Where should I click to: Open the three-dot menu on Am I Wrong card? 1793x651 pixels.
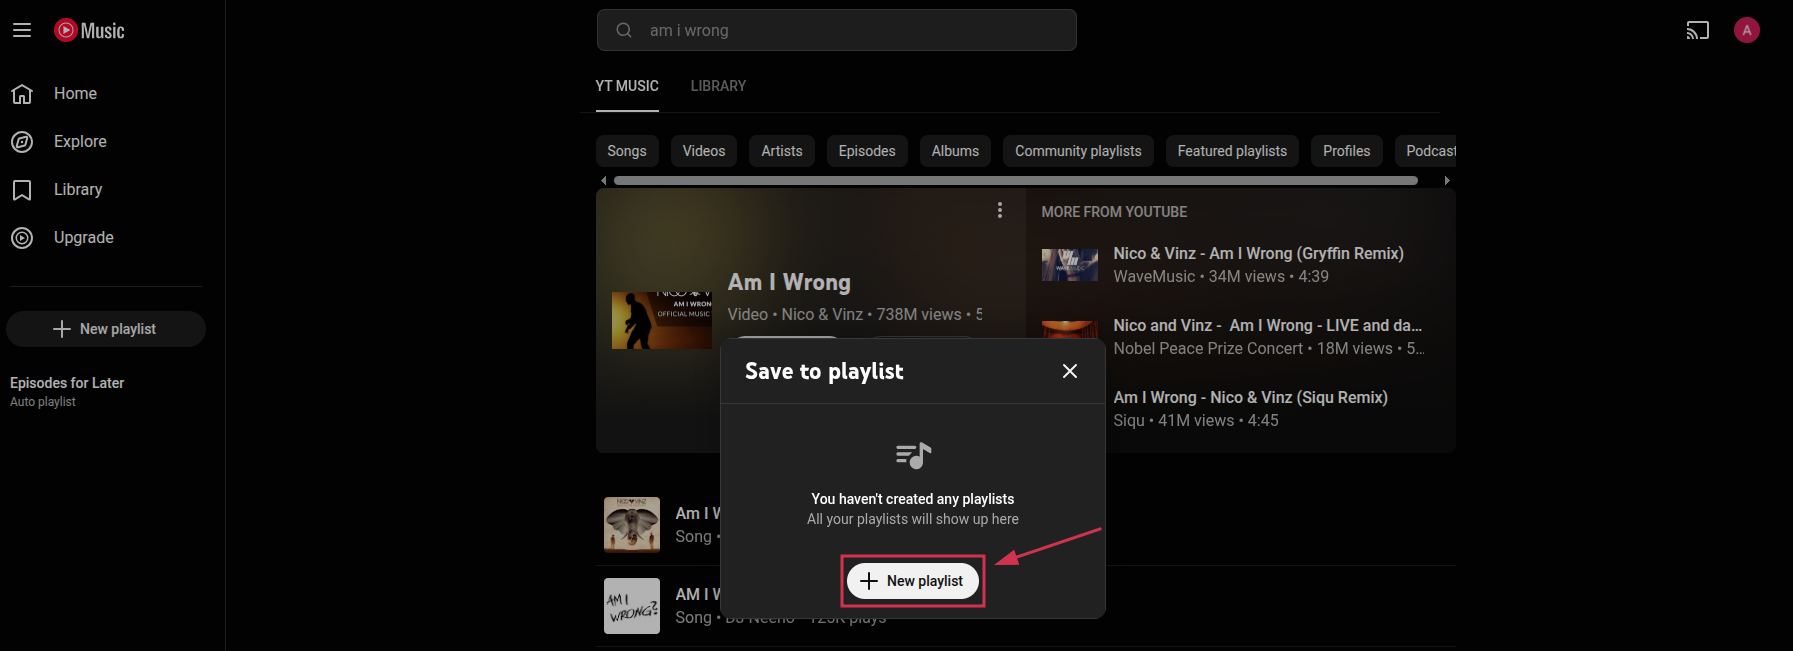pyautogui.click(x=1000, y=210)
